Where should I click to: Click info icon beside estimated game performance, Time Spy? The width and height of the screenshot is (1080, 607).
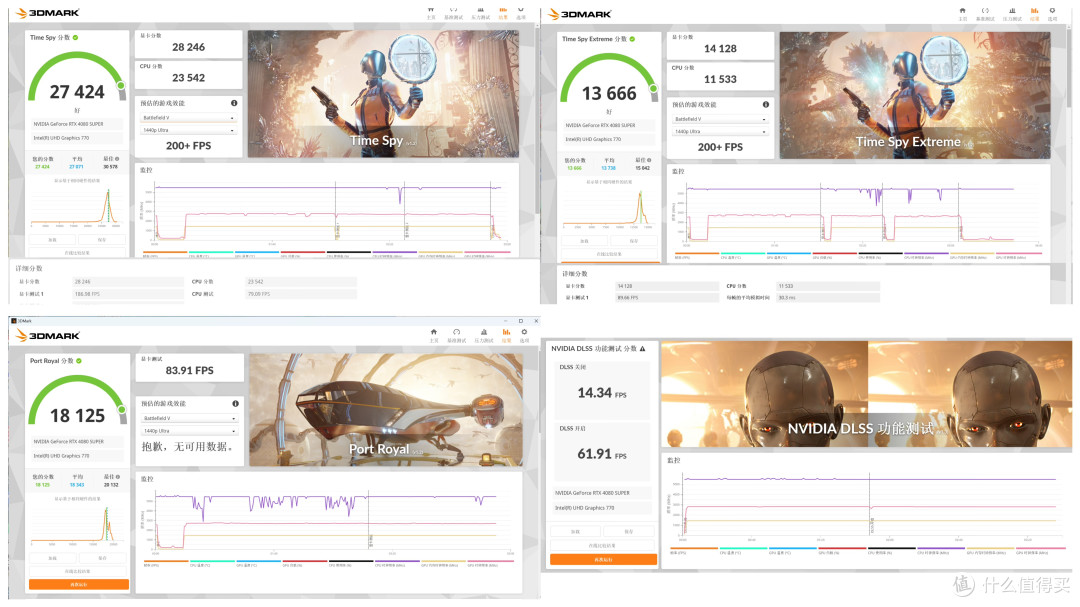(233, 103)
